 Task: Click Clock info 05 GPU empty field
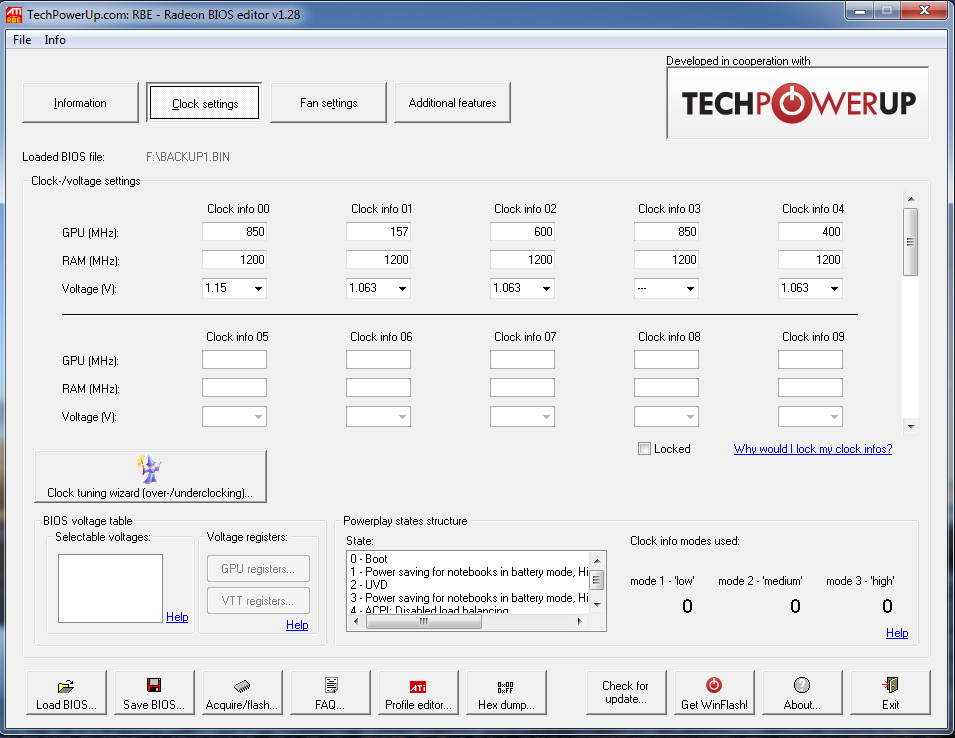point(234,359)
